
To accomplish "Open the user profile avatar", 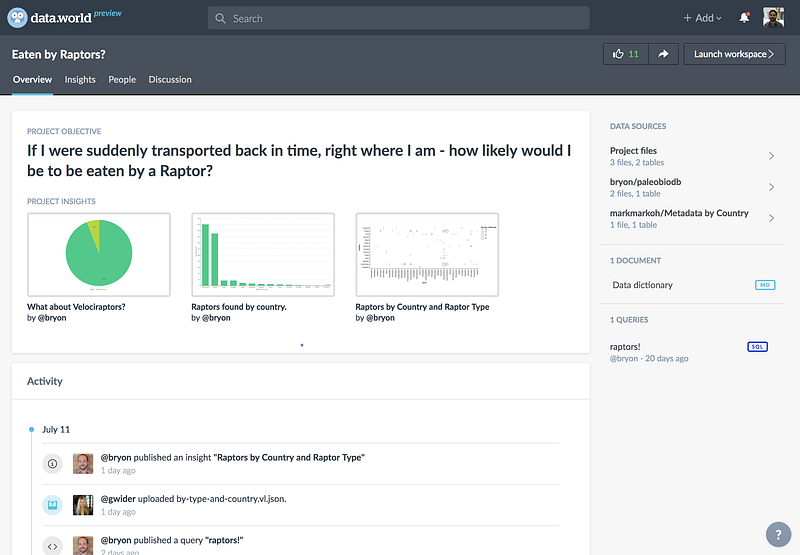I will (x=773, y=18).
